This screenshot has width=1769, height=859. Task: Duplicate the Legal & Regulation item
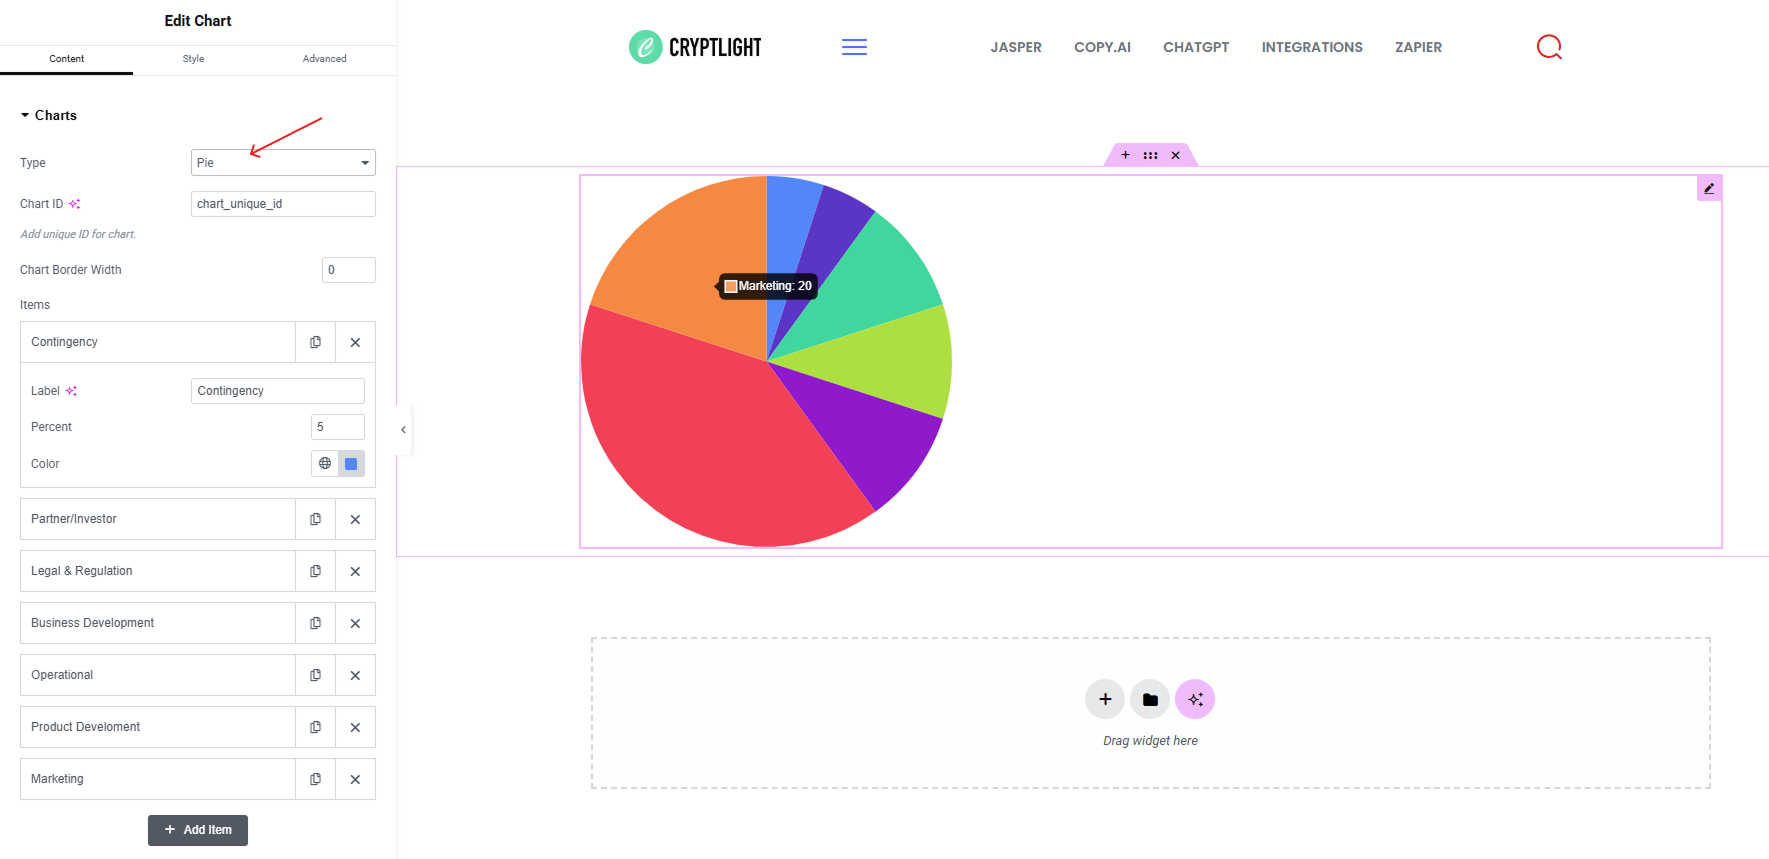(315, 571)
